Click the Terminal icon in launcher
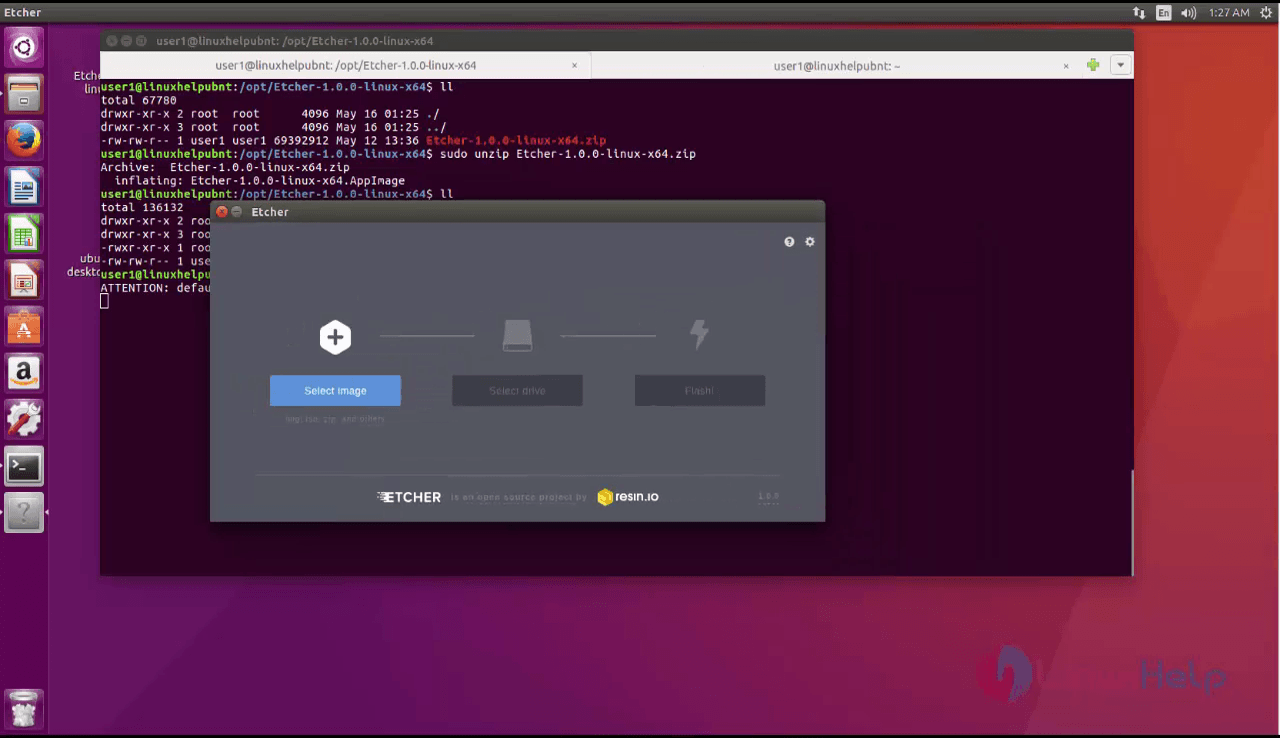Image resolution: width=1280 pixels, height=738 pixels. coord(24,467)
